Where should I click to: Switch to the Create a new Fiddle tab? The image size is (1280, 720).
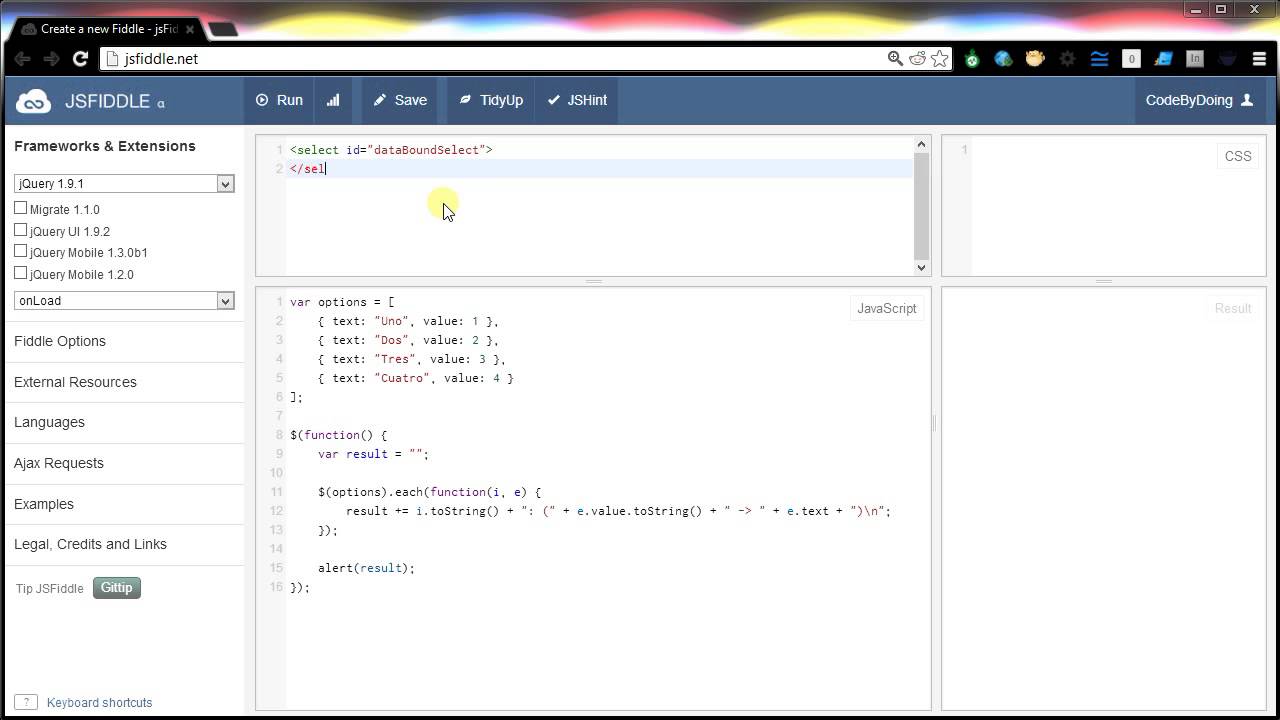point(108,29)
